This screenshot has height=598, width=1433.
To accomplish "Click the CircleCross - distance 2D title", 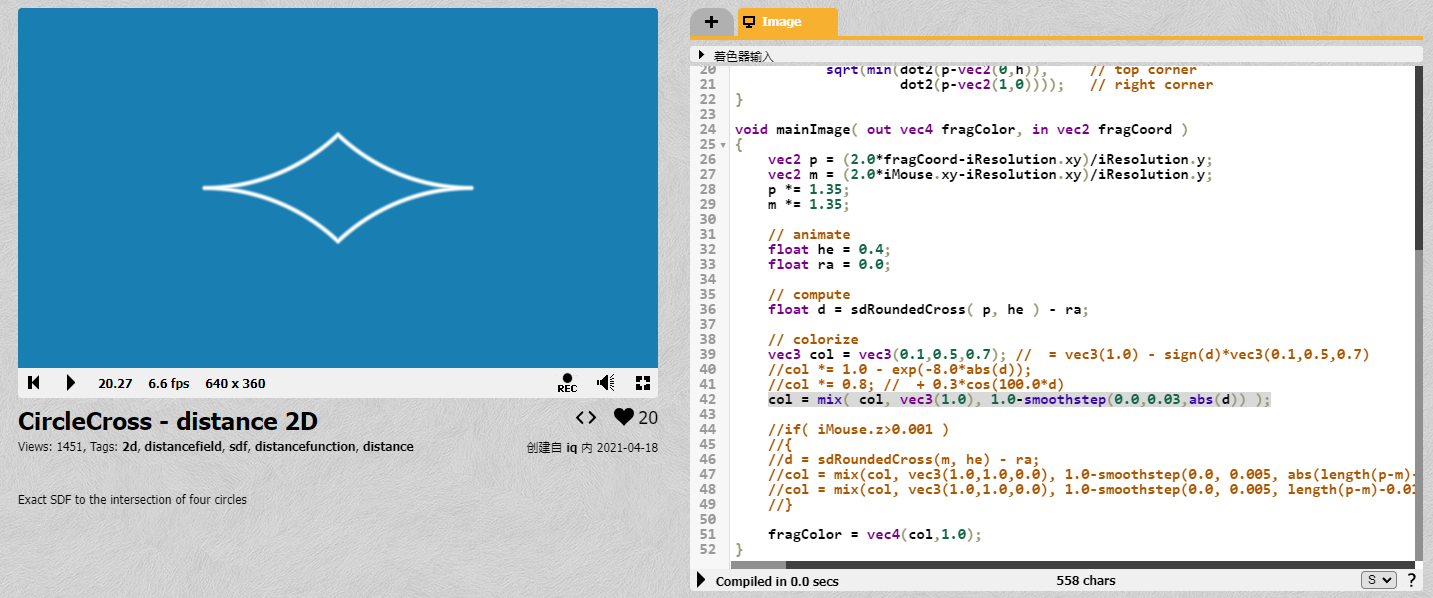I will (168, 421).
